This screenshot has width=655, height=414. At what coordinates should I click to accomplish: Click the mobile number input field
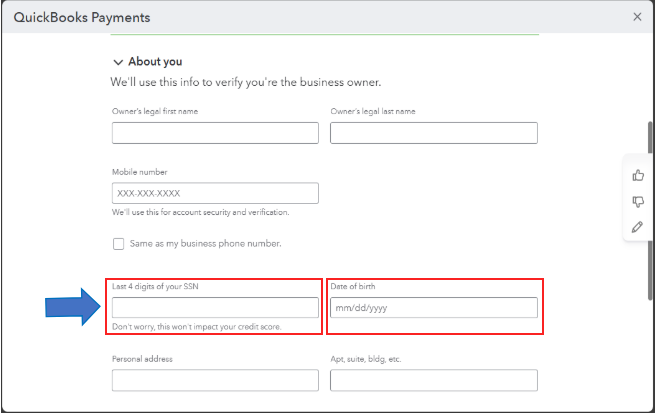click(215, 193)
